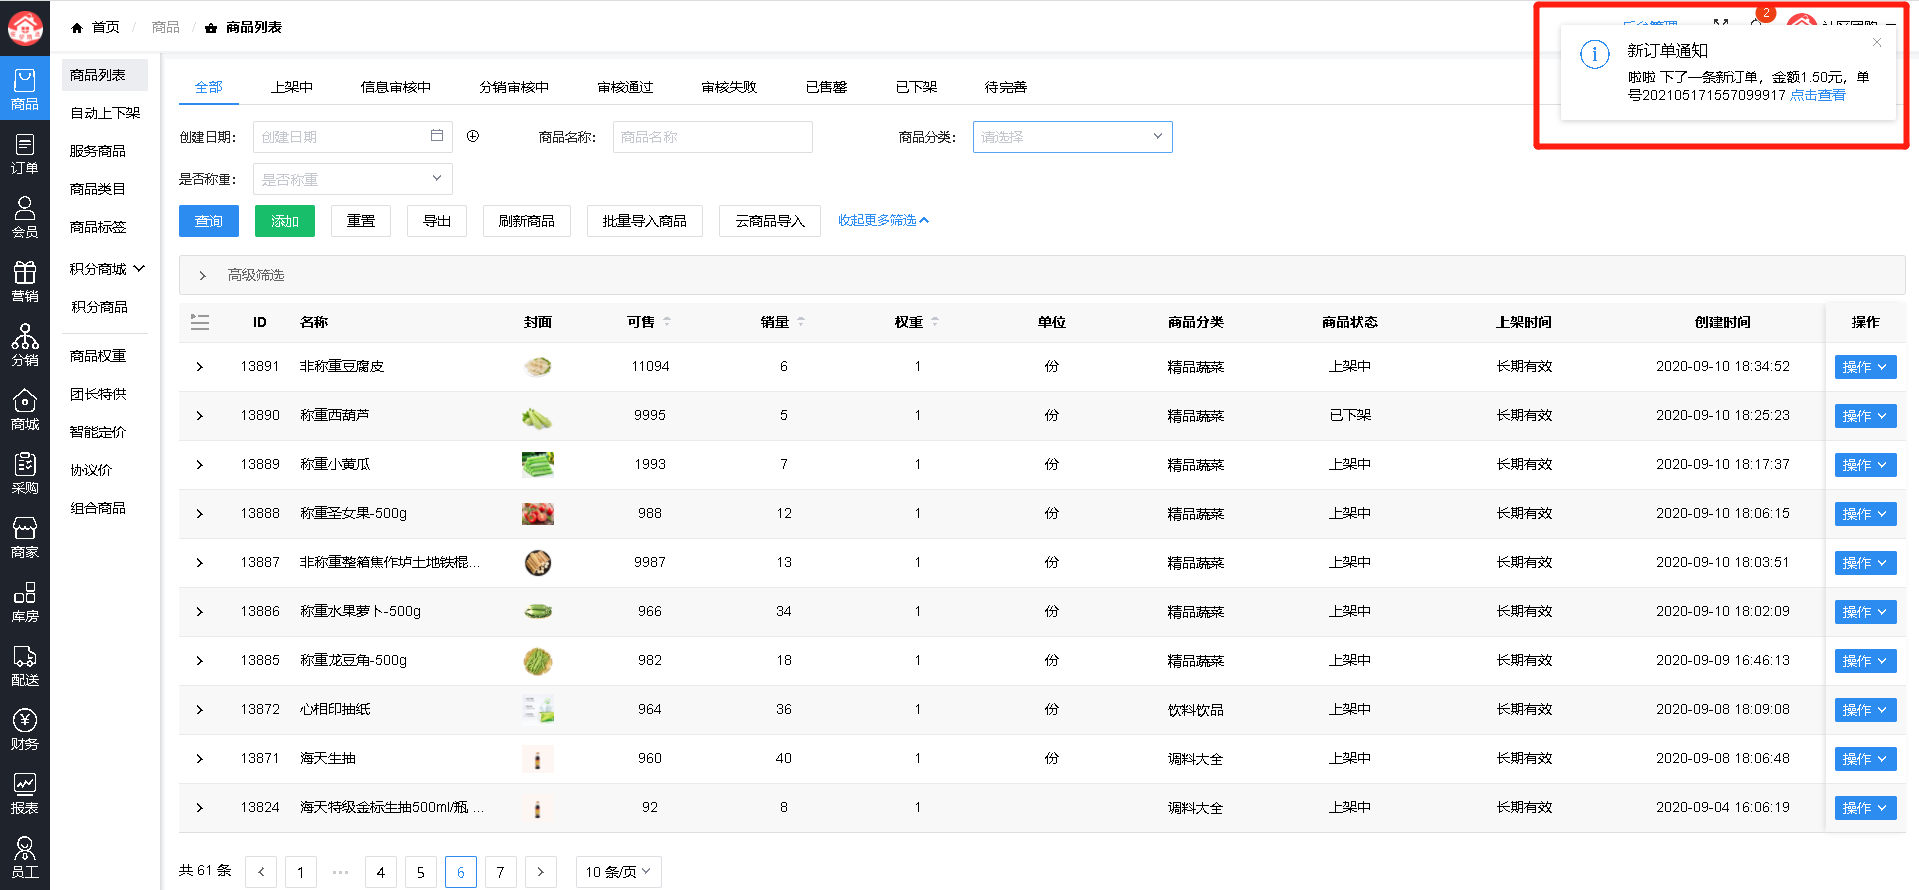Expand row for product 13891
The width and height of the screenshot is (1919, 890).
point(200,367)
